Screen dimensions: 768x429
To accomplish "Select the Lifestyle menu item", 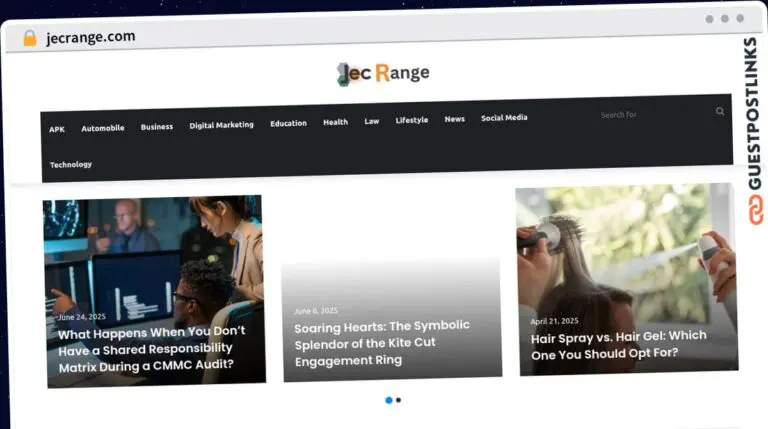I will coord(411,120).
